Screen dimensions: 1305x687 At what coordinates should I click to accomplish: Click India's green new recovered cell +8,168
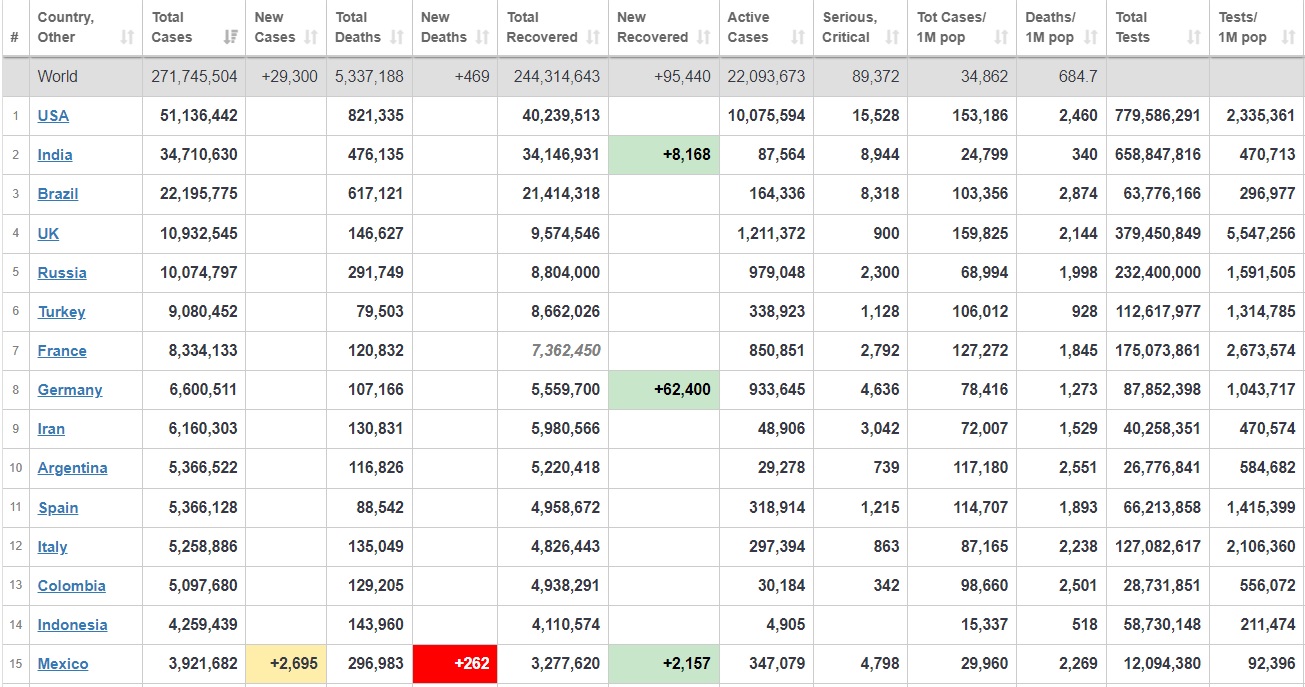click(664, 155)
